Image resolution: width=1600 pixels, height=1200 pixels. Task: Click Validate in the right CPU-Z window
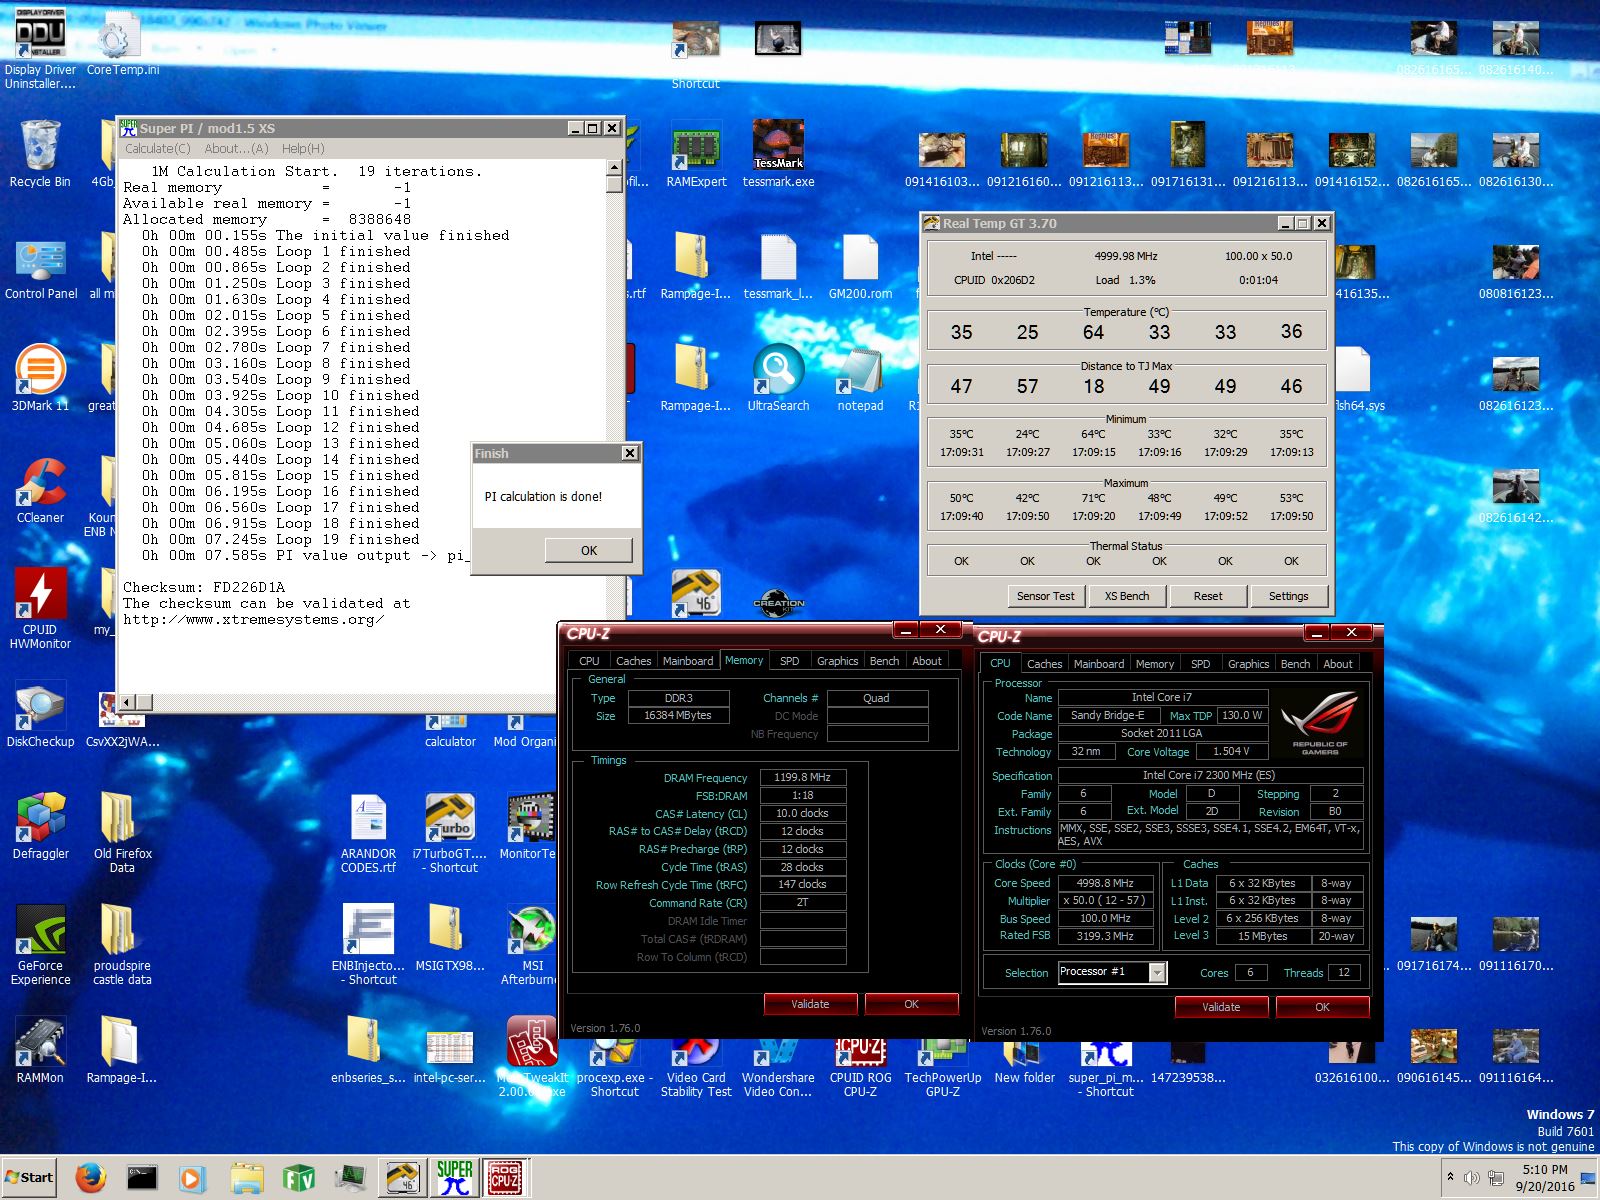tap(1221, 1007)
